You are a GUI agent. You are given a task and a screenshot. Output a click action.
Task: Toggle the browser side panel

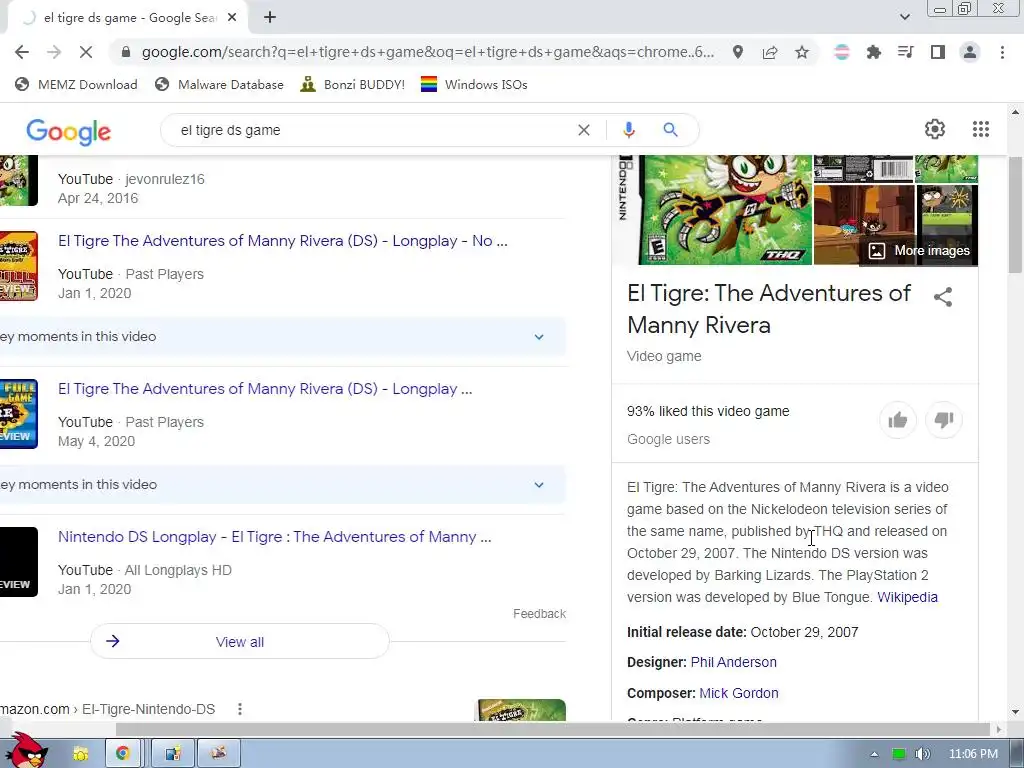coord(938,52)
